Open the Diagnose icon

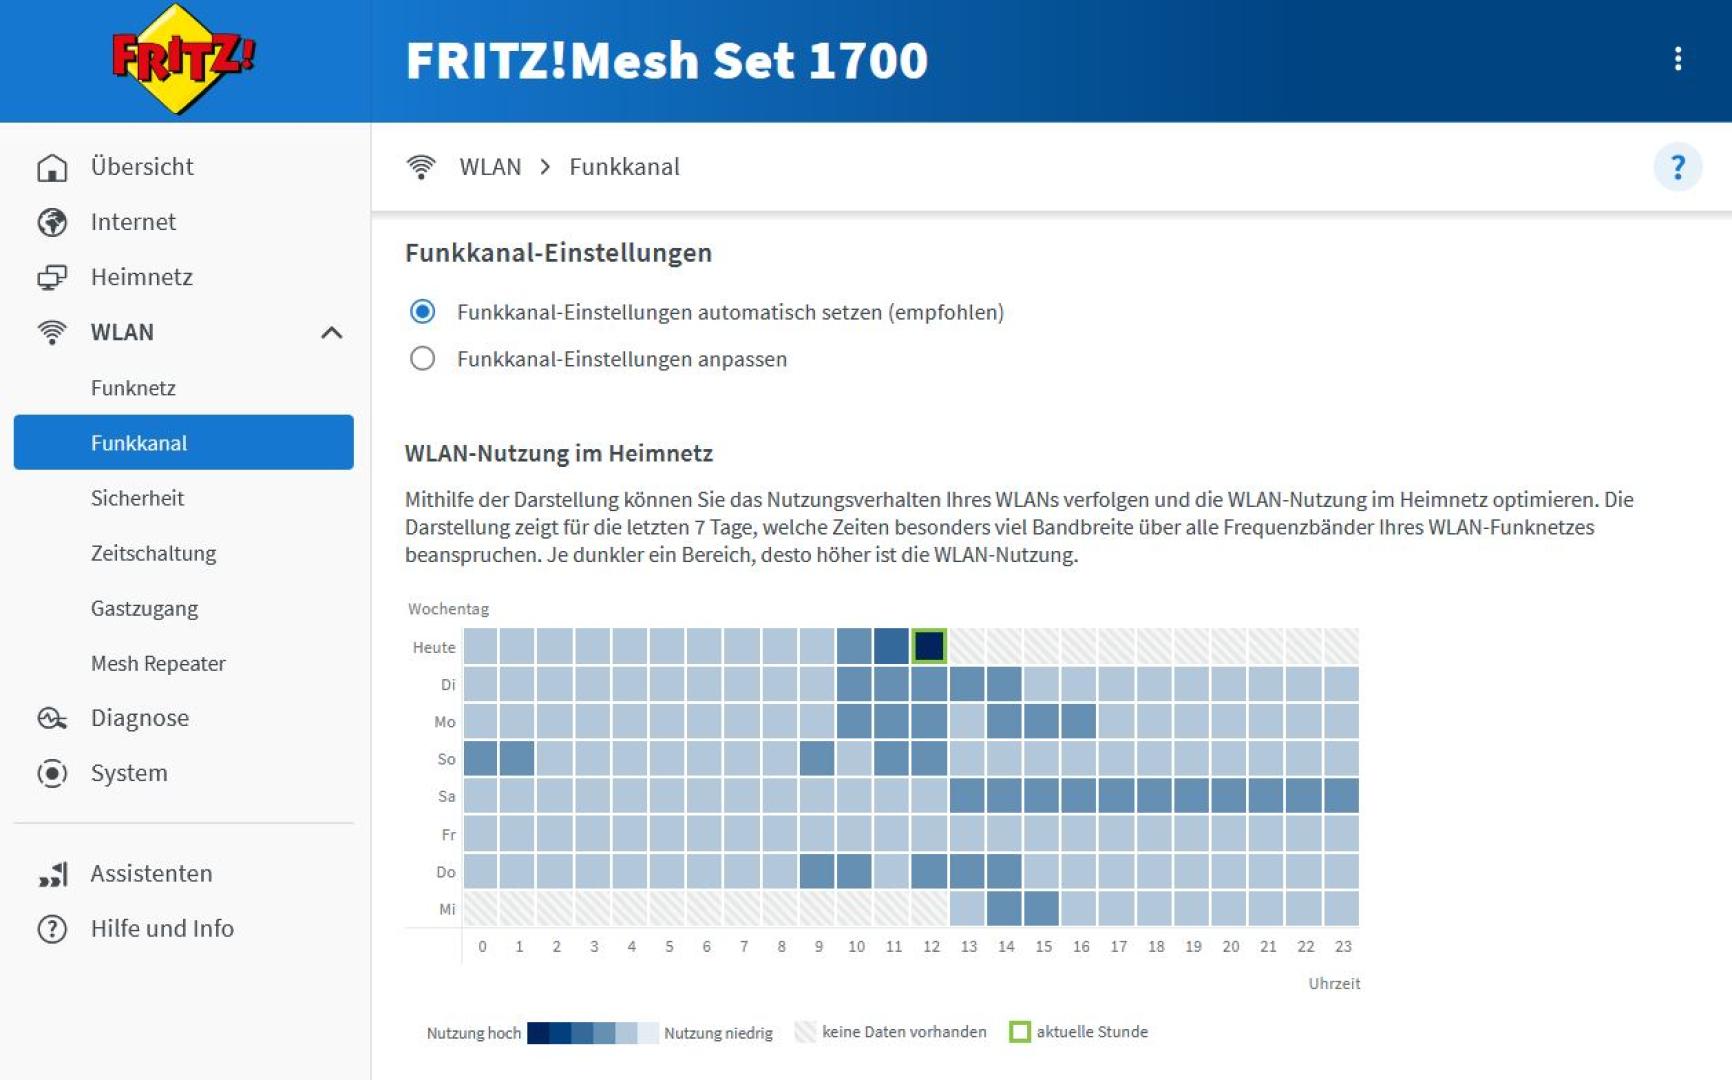tap(50, 717)
